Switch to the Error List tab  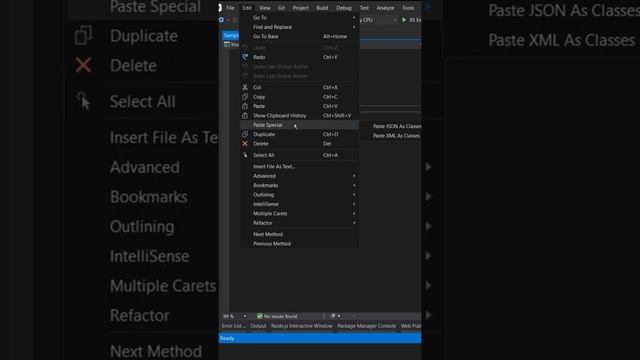pyautogui.click(x=233, y=326)
